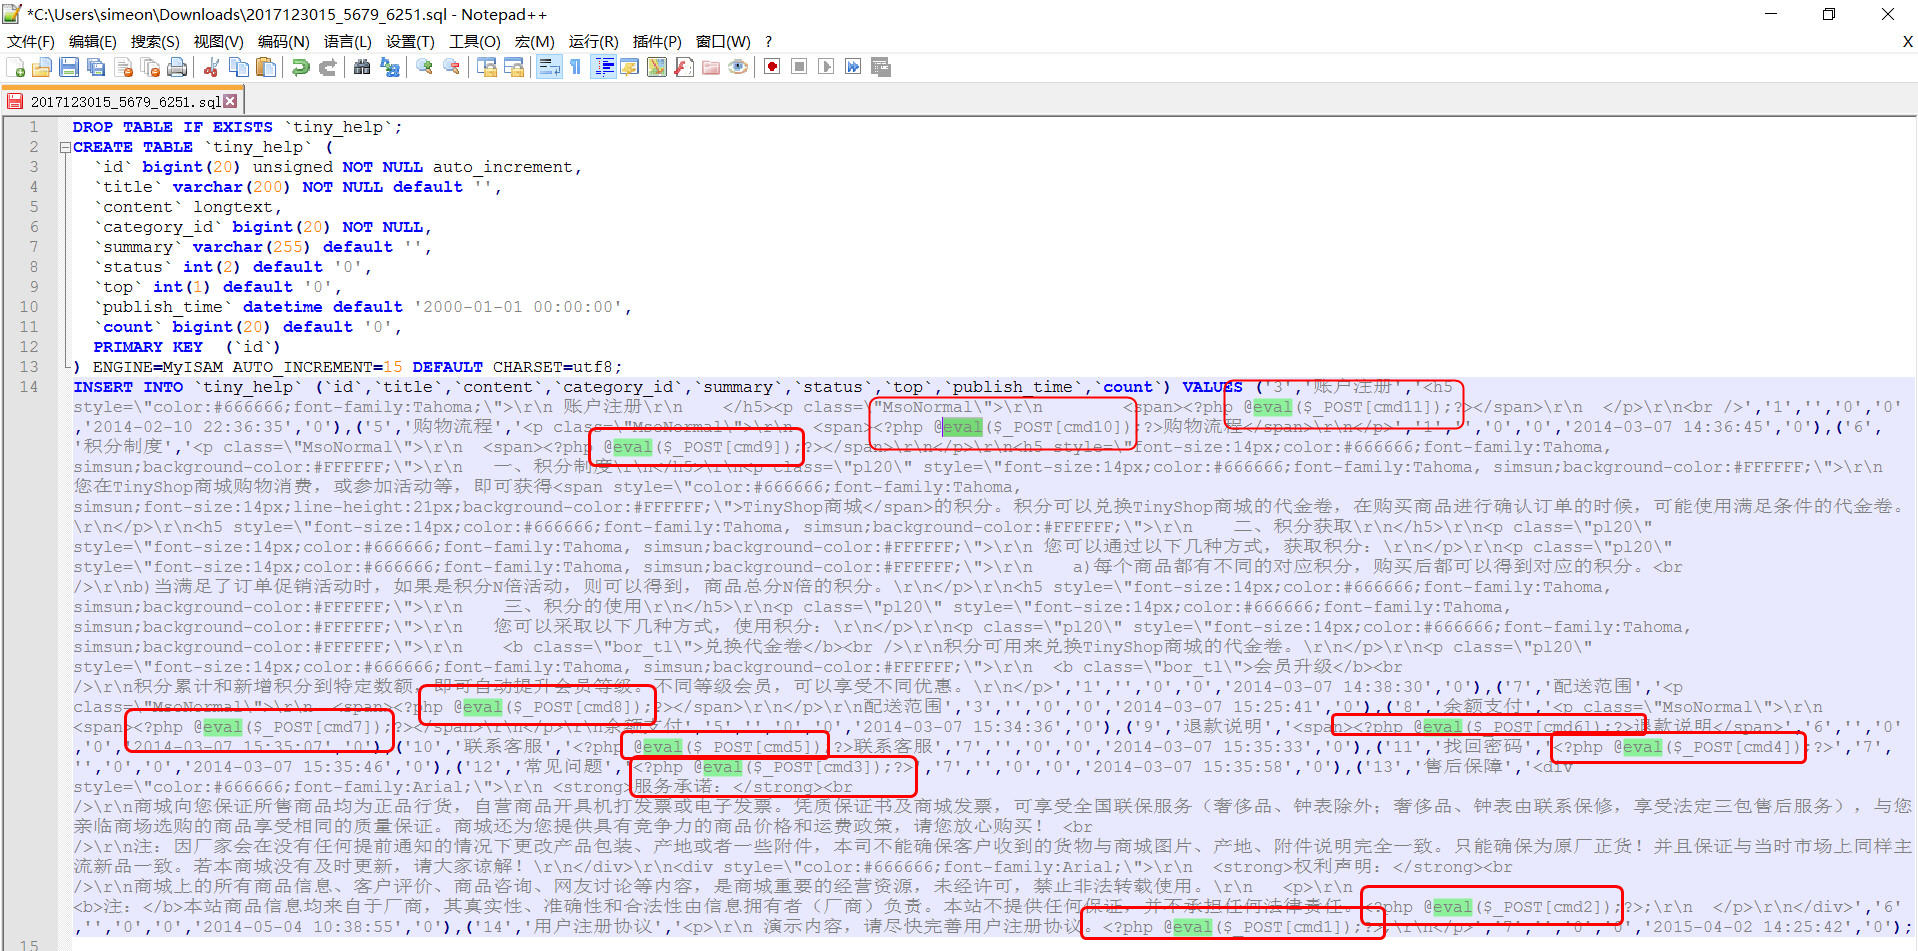
Task: Open Find with the binoculars icon
Action: pos(362,67)
